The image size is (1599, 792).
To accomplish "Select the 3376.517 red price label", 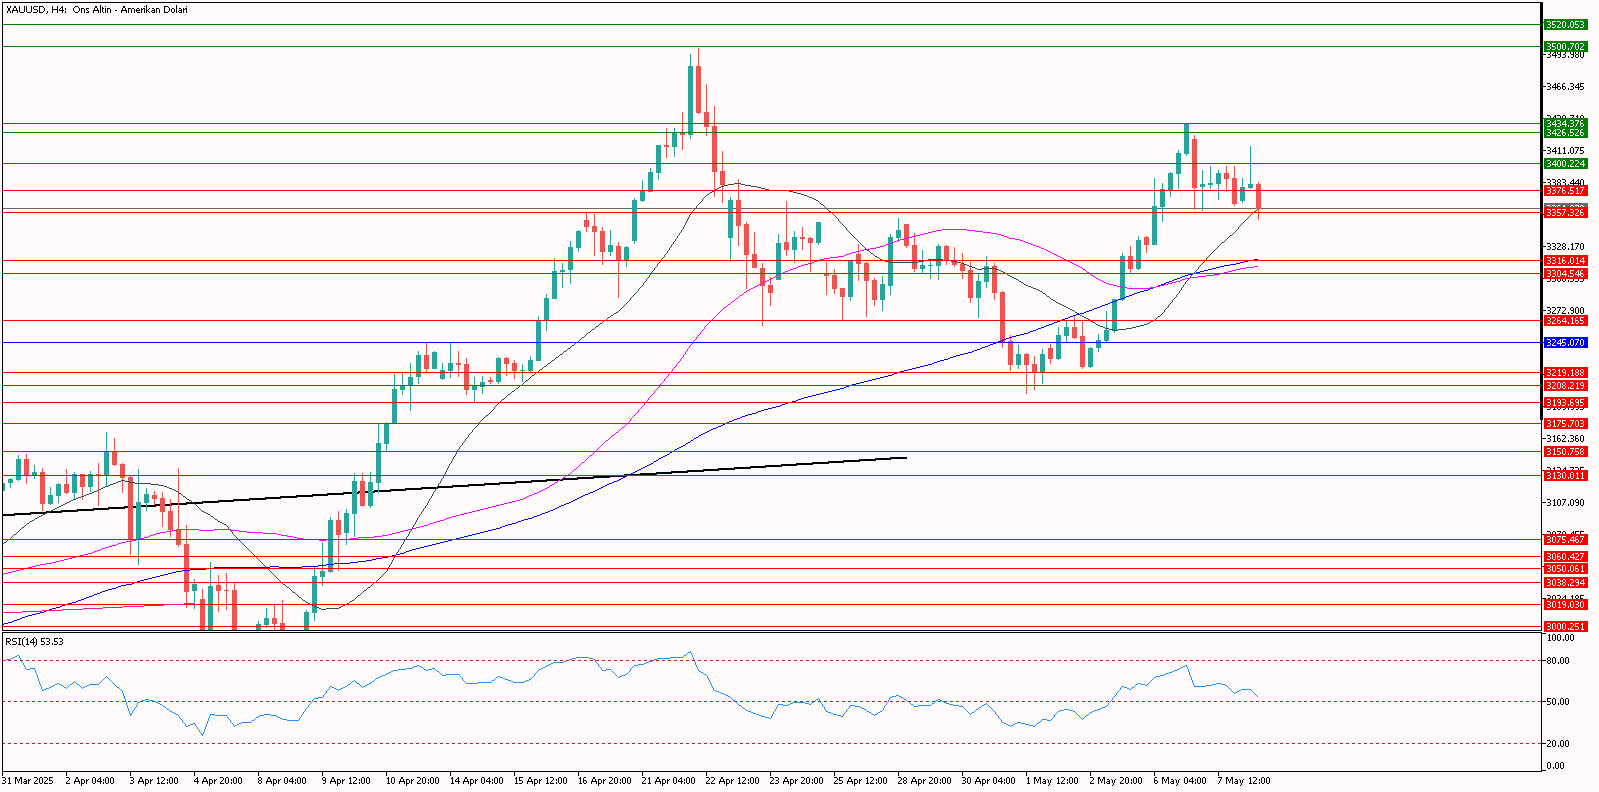I will coord(1565,190).
